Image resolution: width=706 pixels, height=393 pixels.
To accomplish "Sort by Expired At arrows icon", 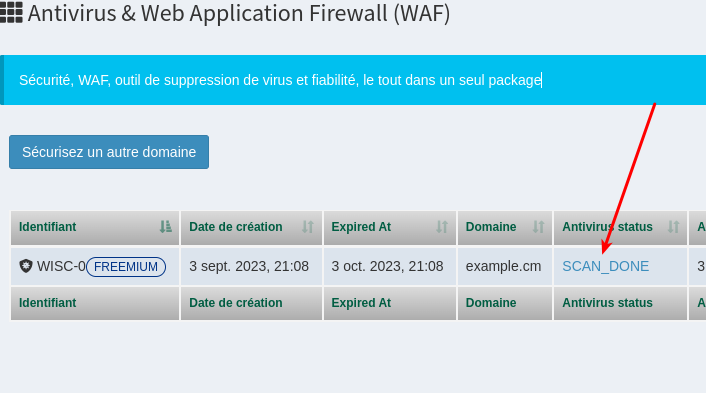I will pyautogui.click(x=442, y=226).
